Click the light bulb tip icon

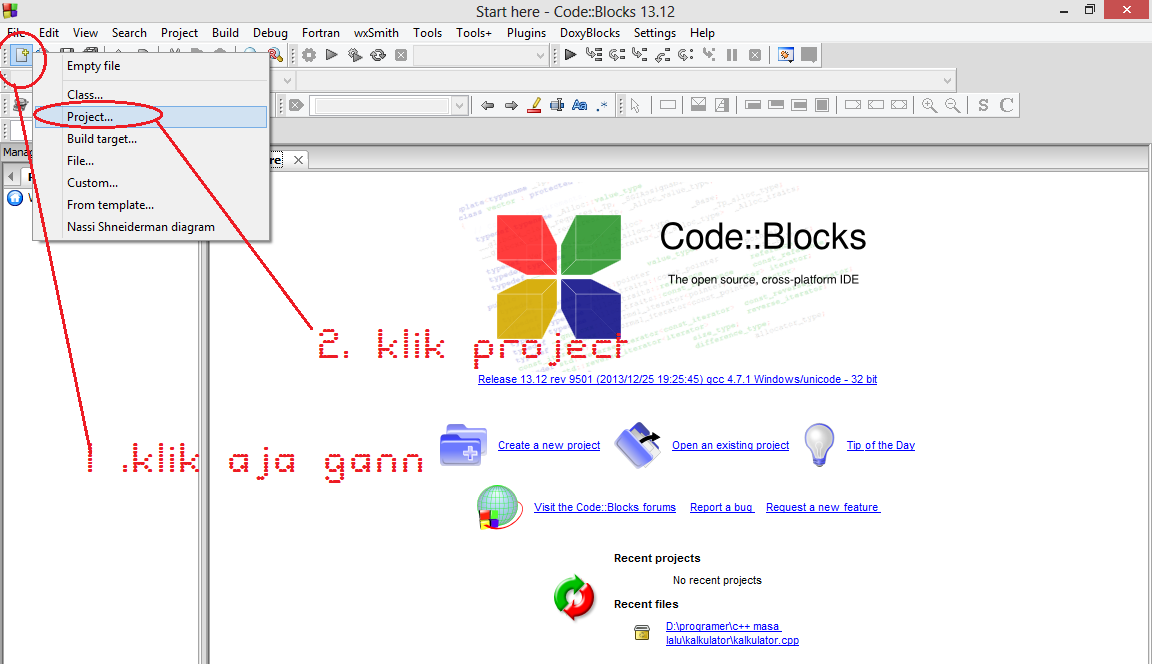[x=819, y=445]
